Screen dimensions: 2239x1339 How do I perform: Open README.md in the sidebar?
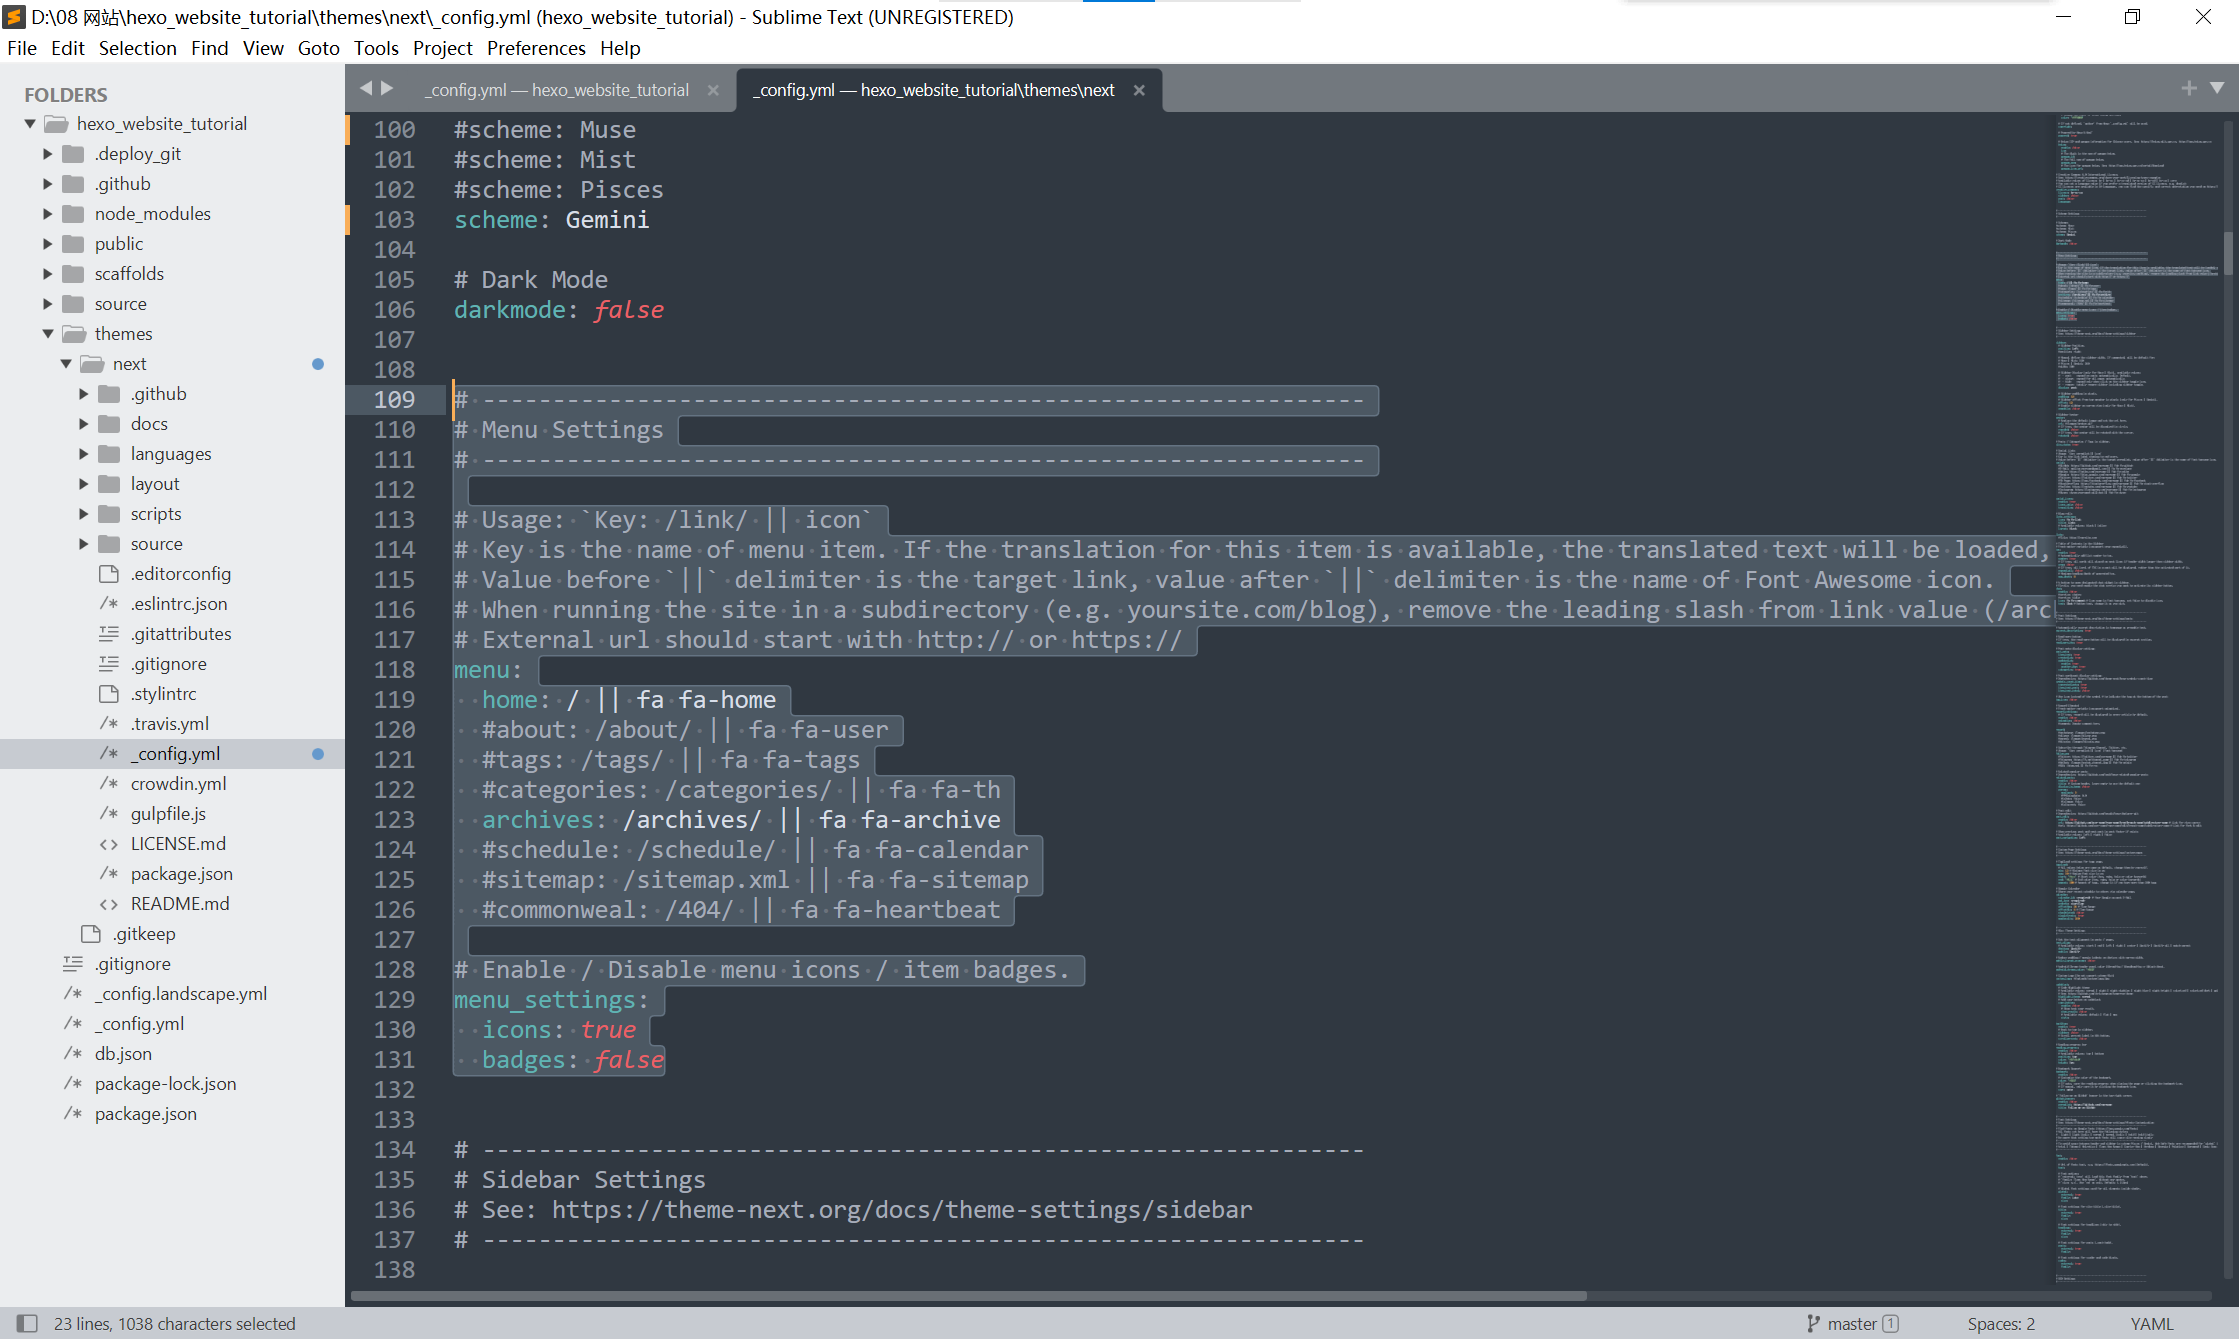179,904
